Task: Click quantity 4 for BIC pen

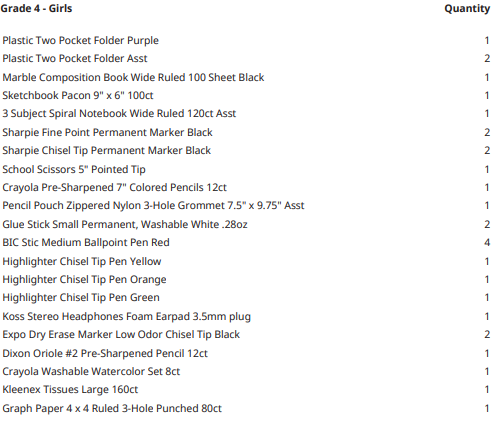Action: pyautogui.click(x=487, y=243)
